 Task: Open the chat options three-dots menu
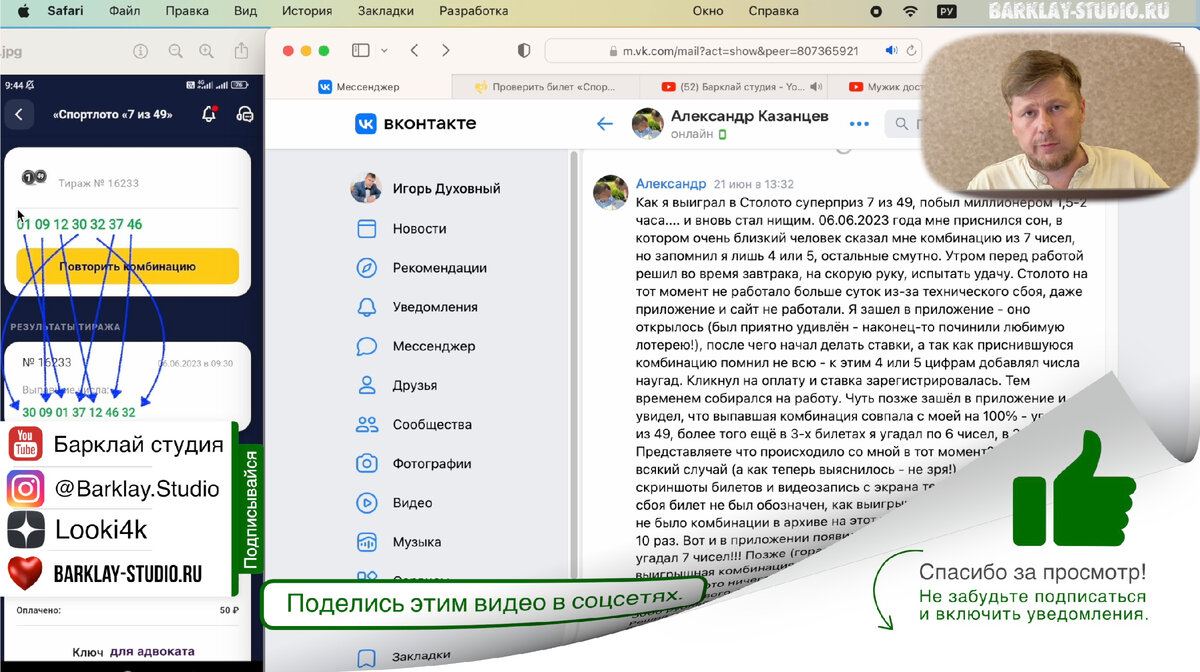click(x=859, y=124)
